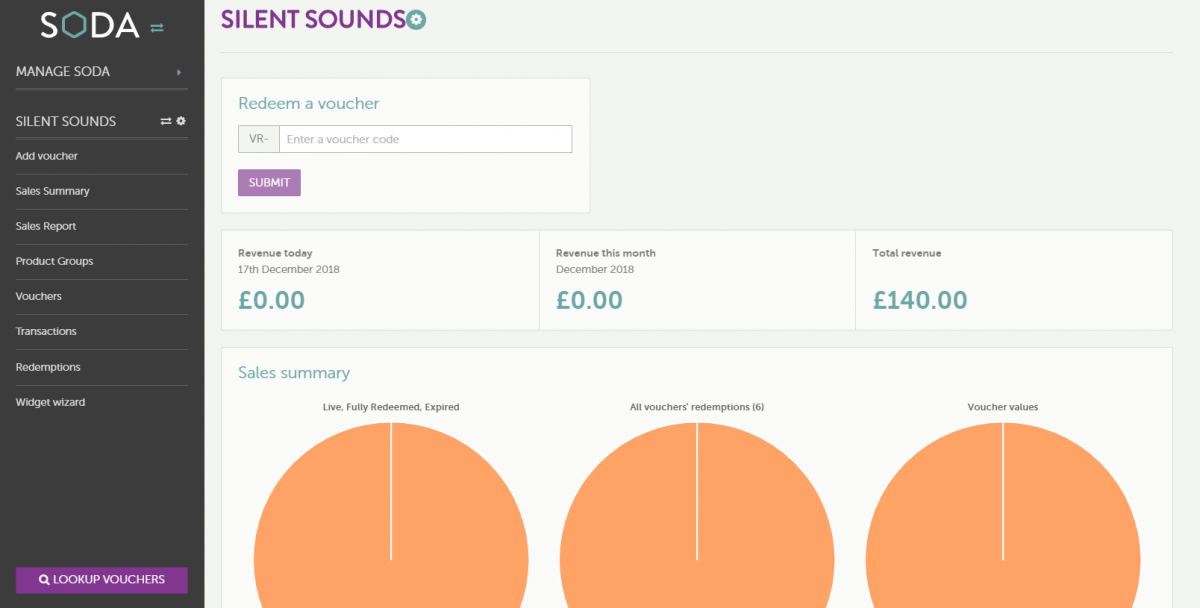1200x608 pixels.
Task: Click sidebar gear icon beside Silent Sounds
Action: [x=181, y=121]
